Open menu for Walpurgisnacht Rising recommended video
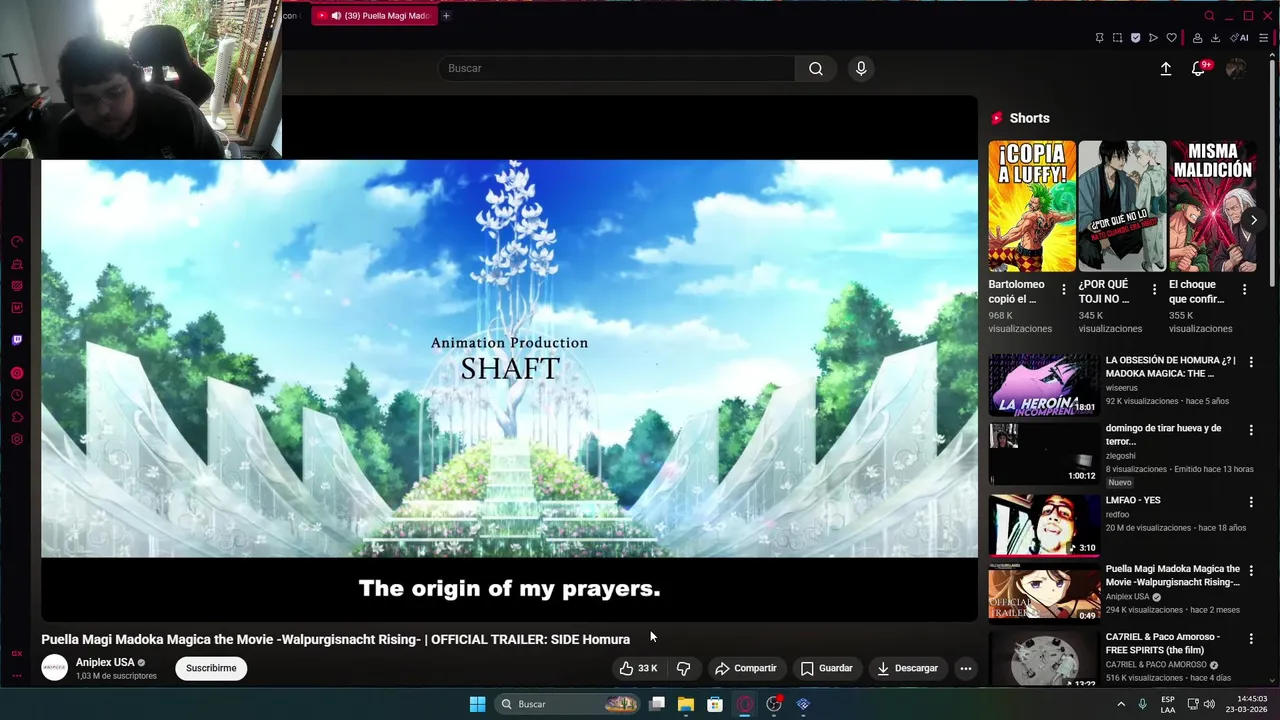This screenshot has width=1280, height=720. pyautogui.click(x=1250, y=570)
